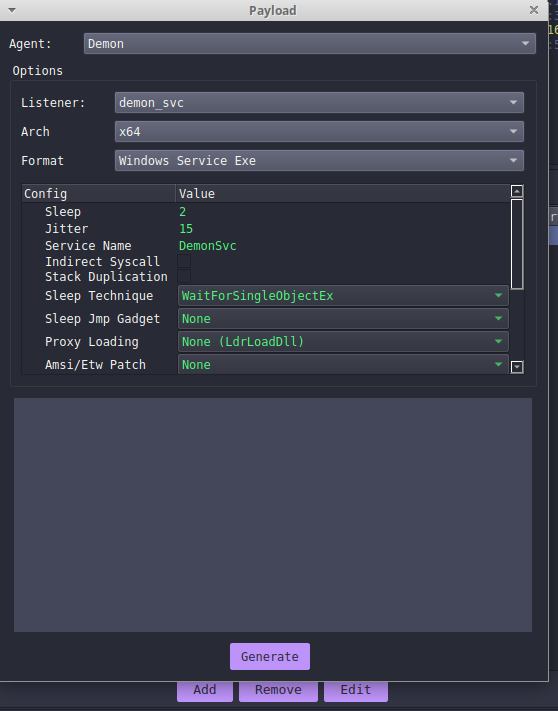Click the Config column header
Image resolution: width=558 pixels, height=711 pixels.
tap(98, 194)
